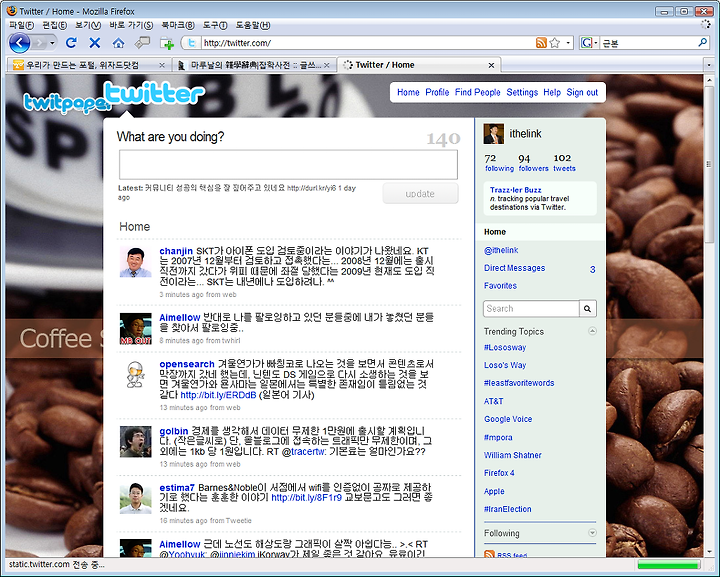Screen dimensions: 720x577
Task: Click the What are you doing text box
Action: pyautogui.click(x=288, y=164)
